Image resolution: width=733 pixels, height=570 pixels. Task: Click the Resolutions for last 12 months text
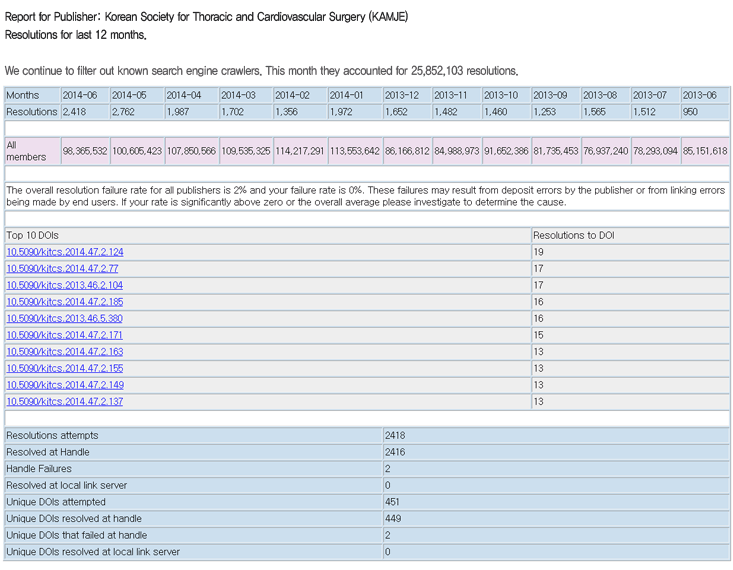pyautogui.click(x=76, y=35)
